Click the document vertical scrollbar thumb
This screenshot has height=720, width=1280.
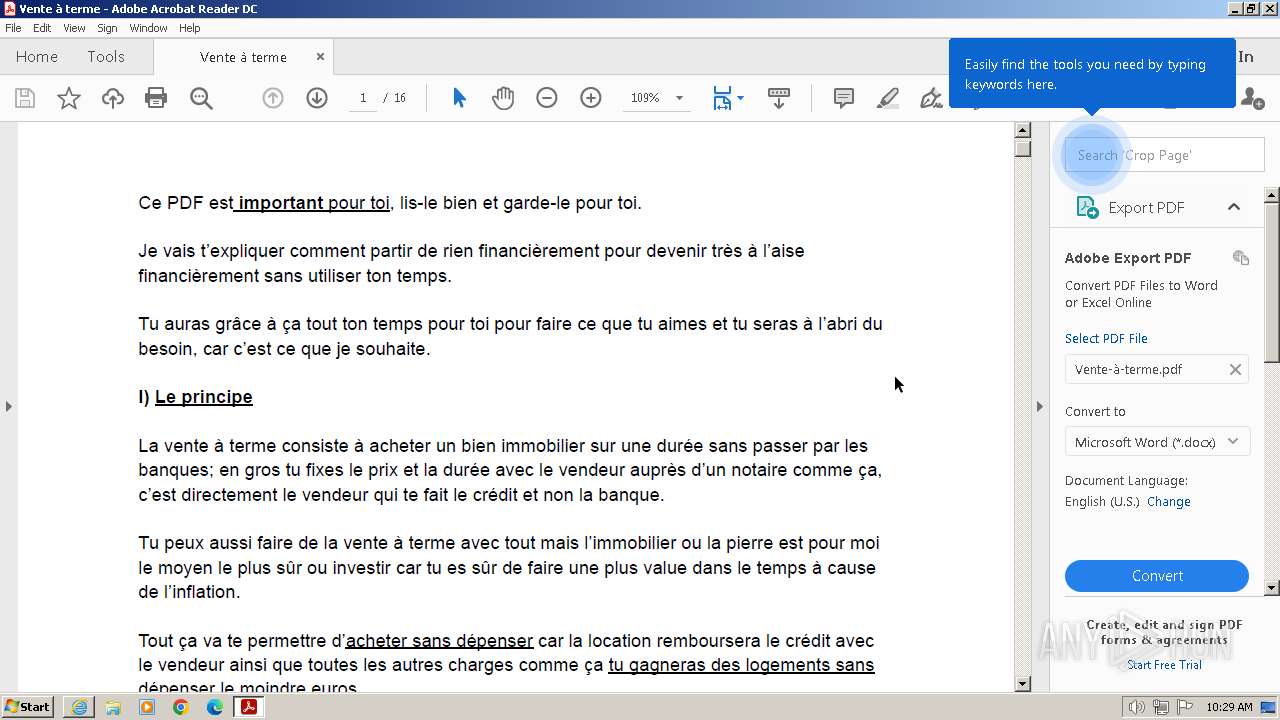(x=1022, y=148)
